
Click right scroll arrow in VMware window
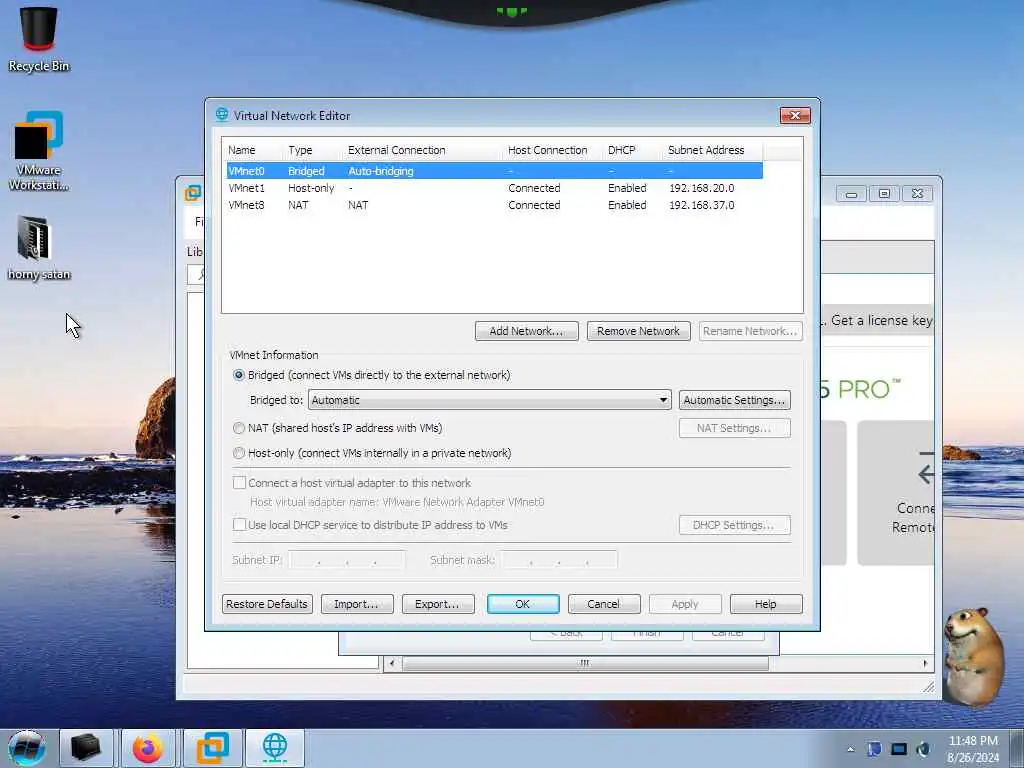[x=925, y=664]
